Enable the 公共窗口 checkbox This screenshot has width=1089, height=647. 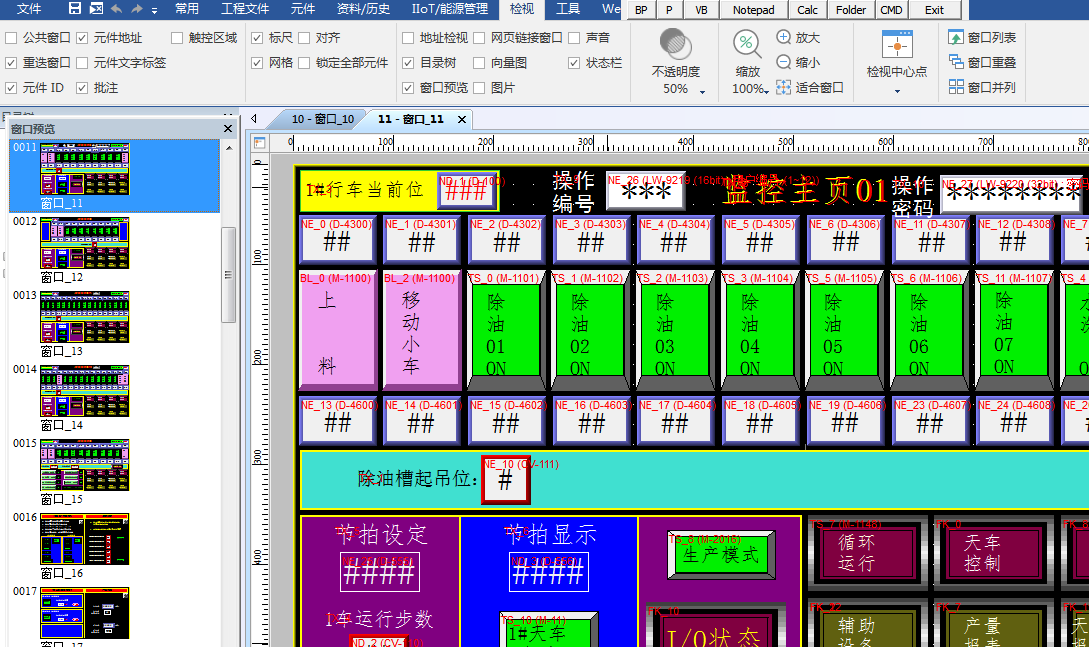[x=12, y=38]
